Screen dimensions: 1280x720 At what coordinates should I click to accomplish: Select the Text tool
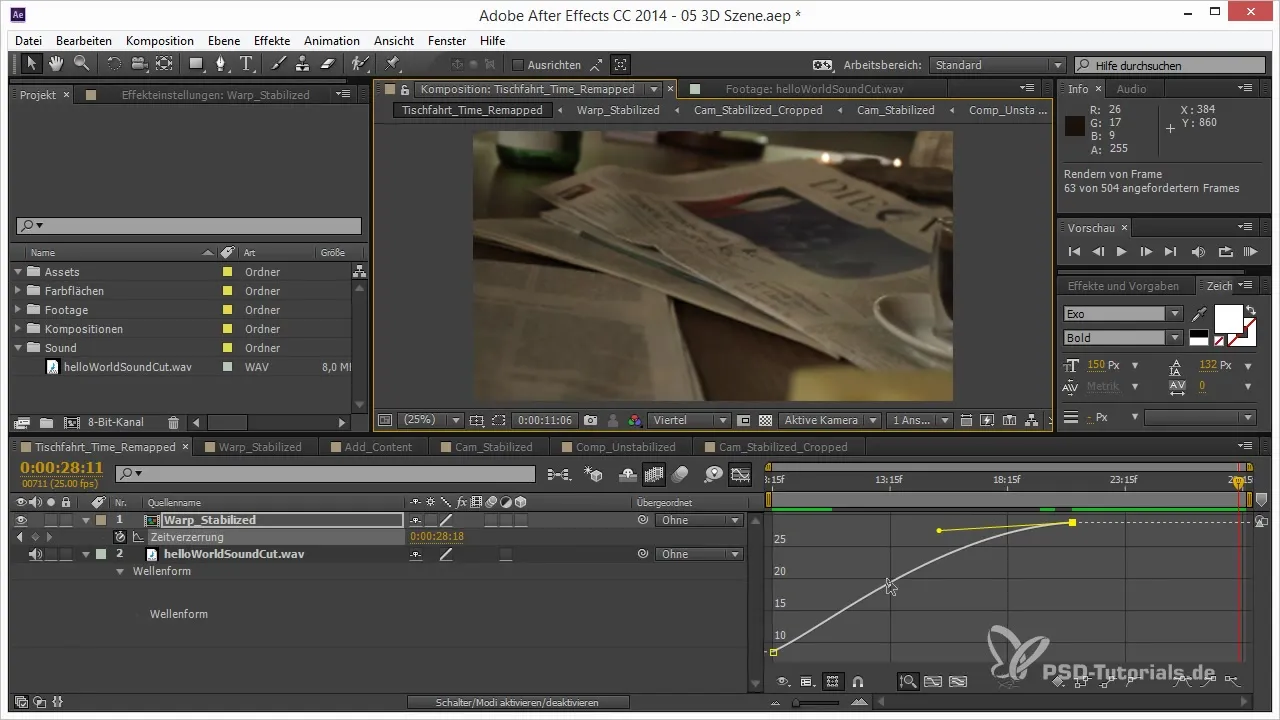point(246,64)
